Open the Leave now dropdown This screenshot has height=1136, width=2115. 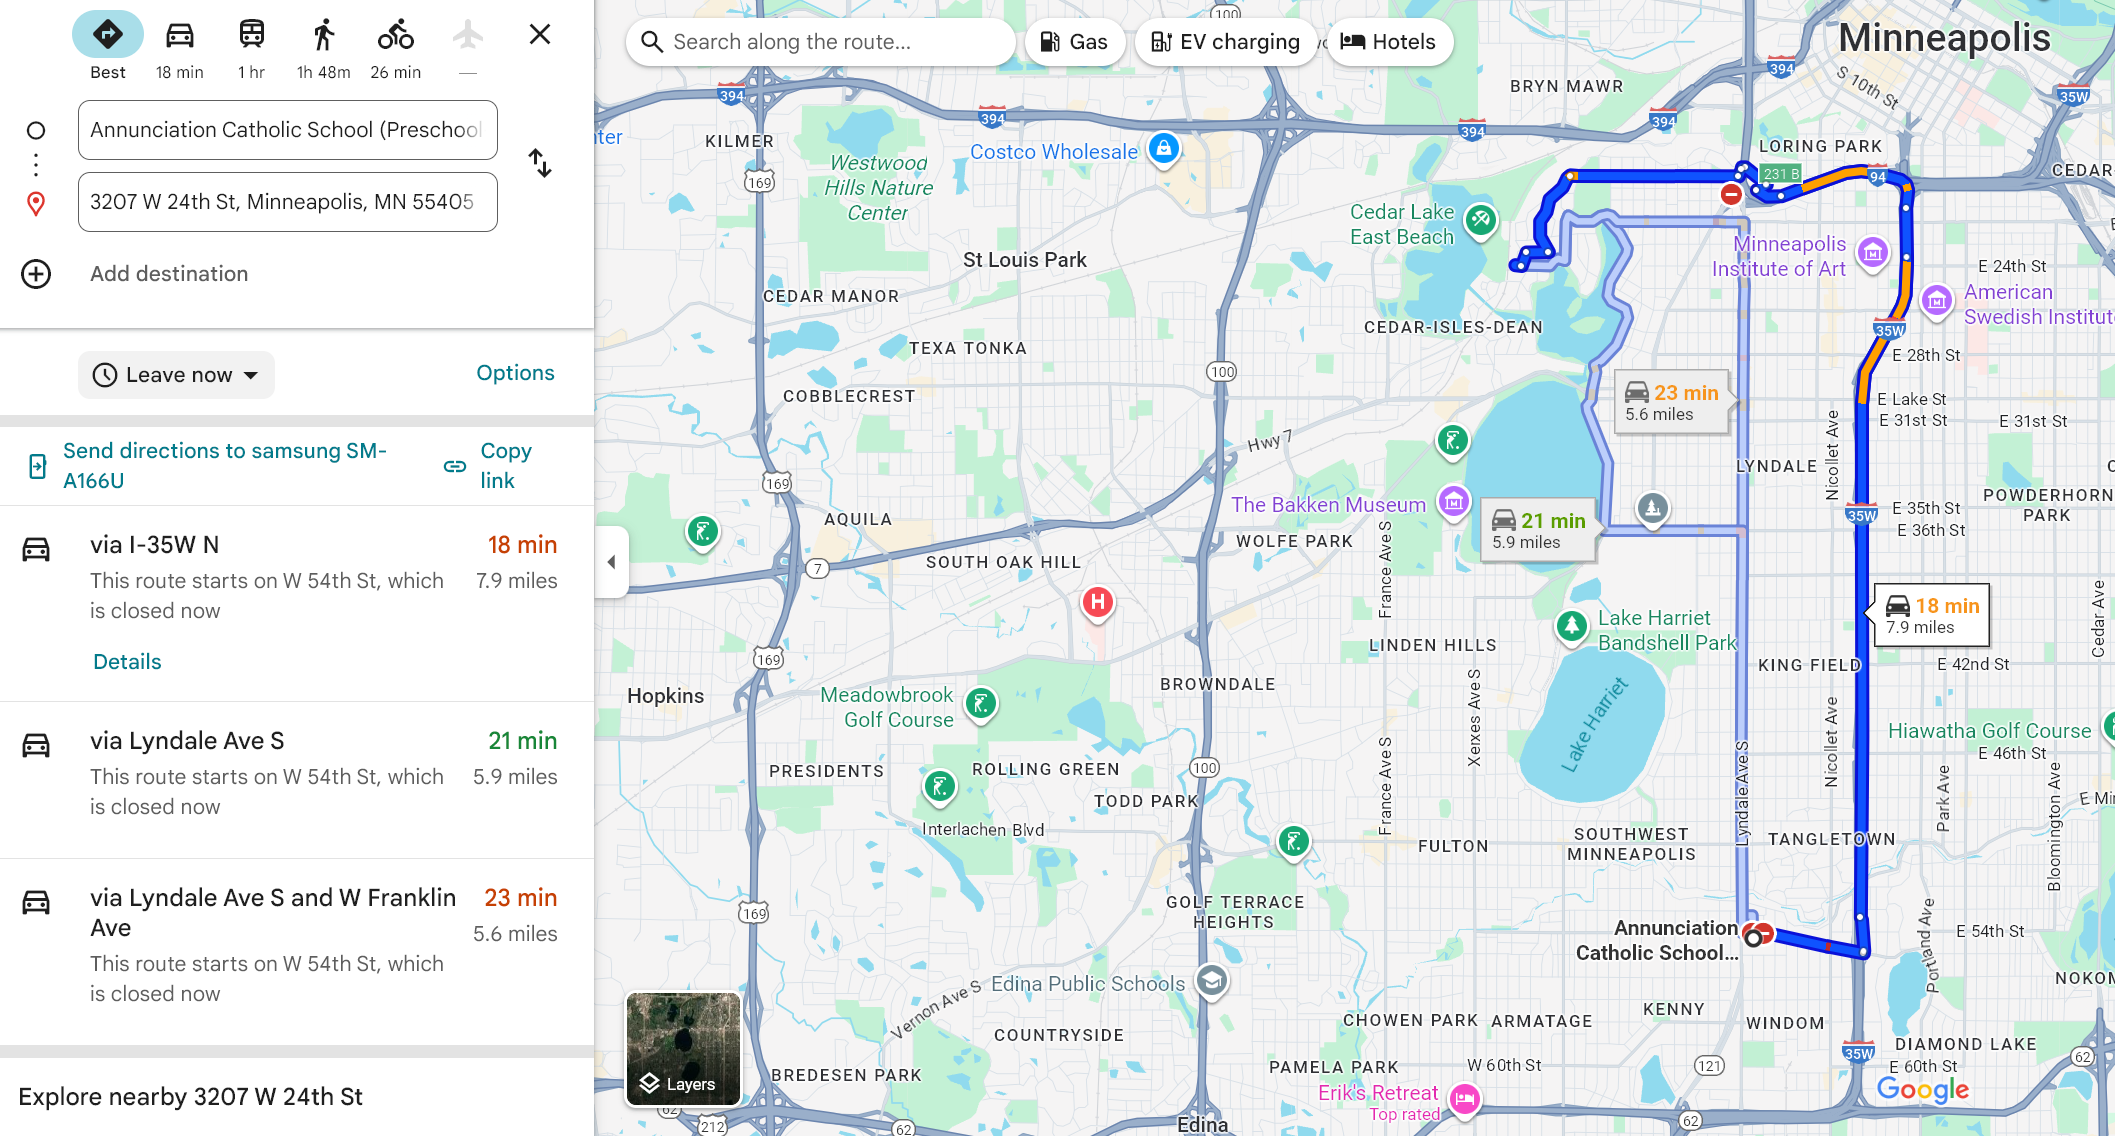click(176, 375)
